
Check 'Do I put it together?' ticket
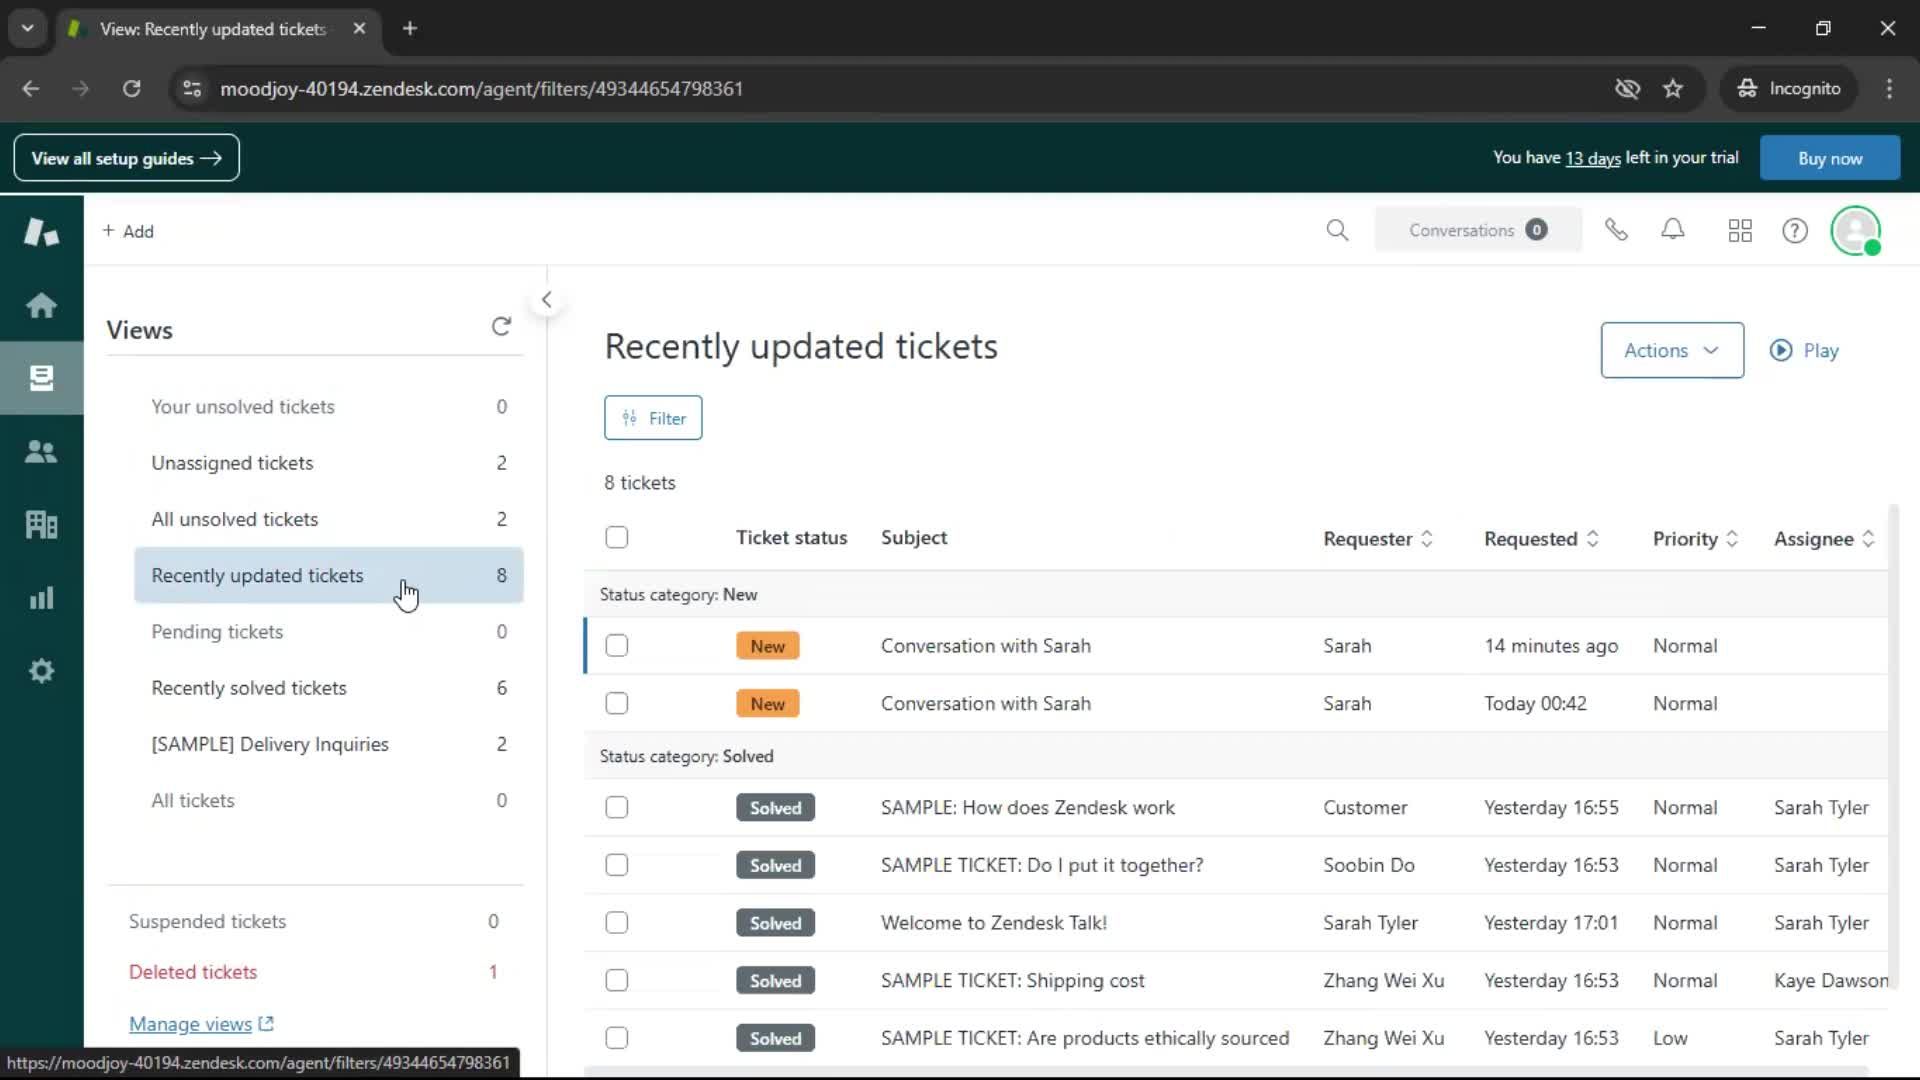pos(617,865)
